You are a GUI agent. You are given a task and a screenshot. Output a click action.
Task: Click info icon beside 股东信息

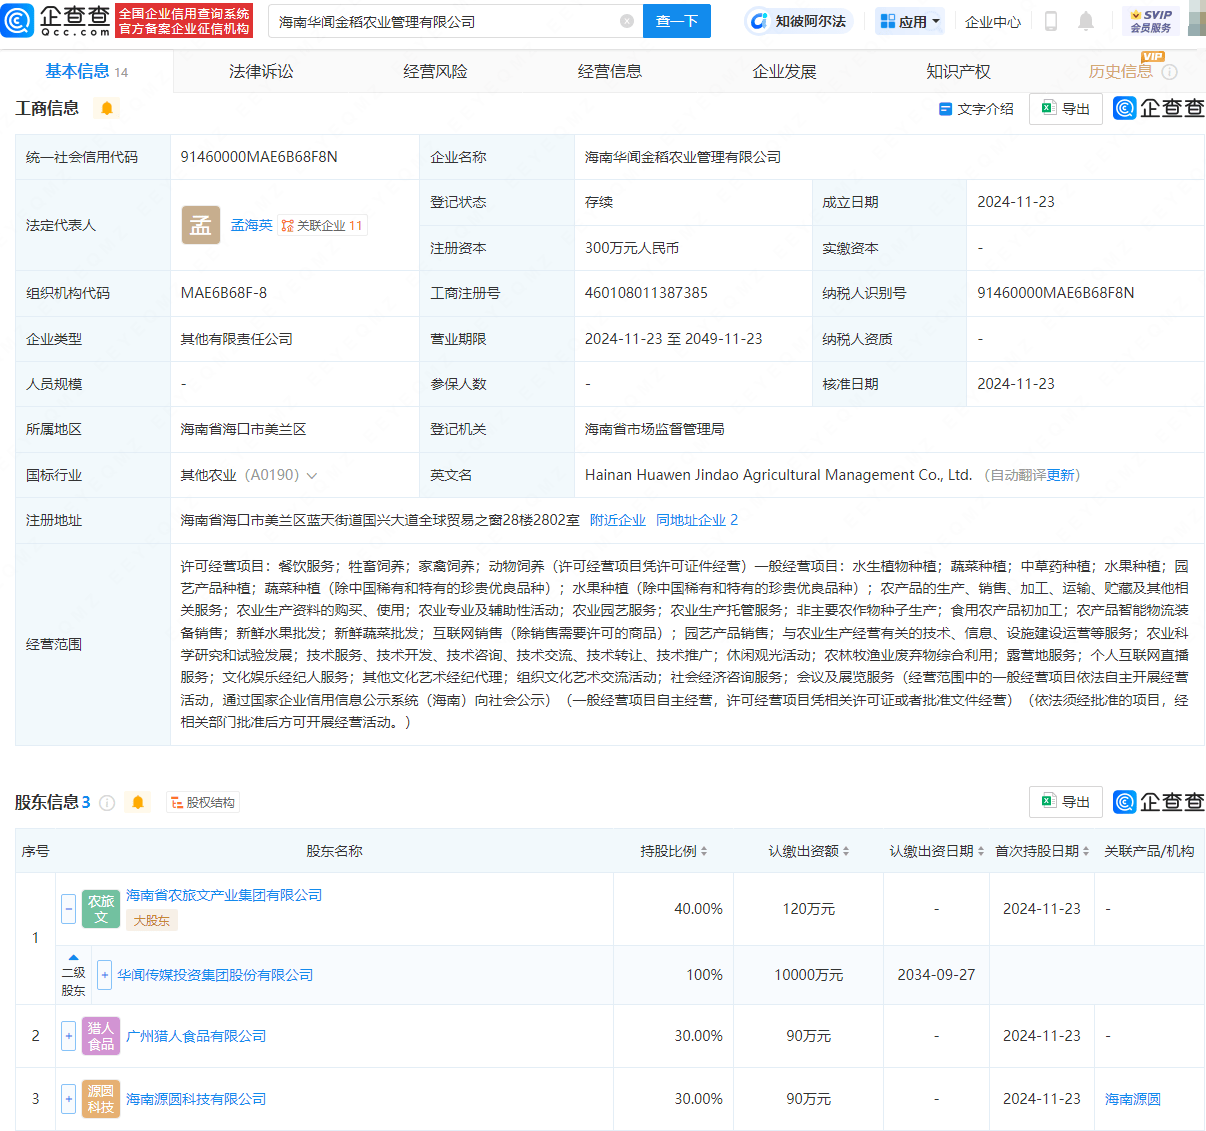tap(107, 802)
